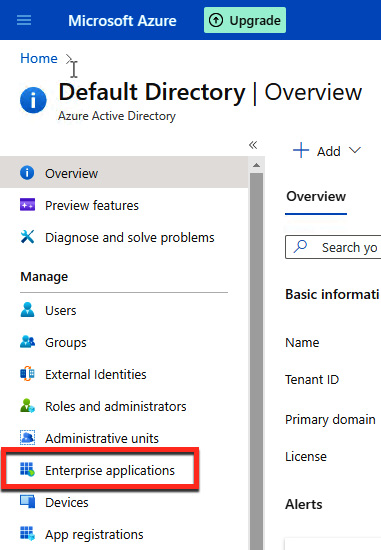Click the App registrations icon
Screen dimensions: 381x550
(27, 534)
